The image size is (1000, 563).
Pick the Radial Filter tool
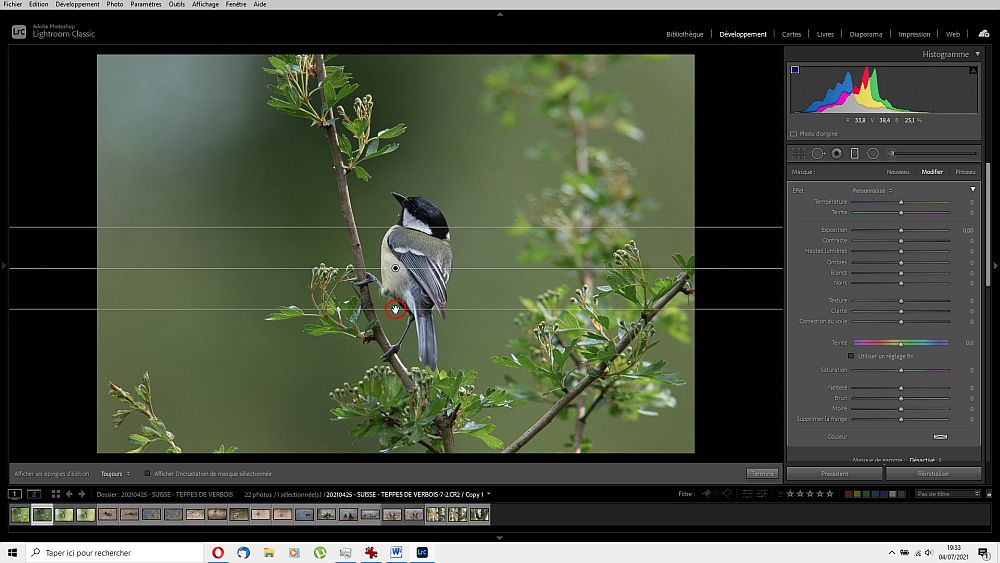pos(873,153)
